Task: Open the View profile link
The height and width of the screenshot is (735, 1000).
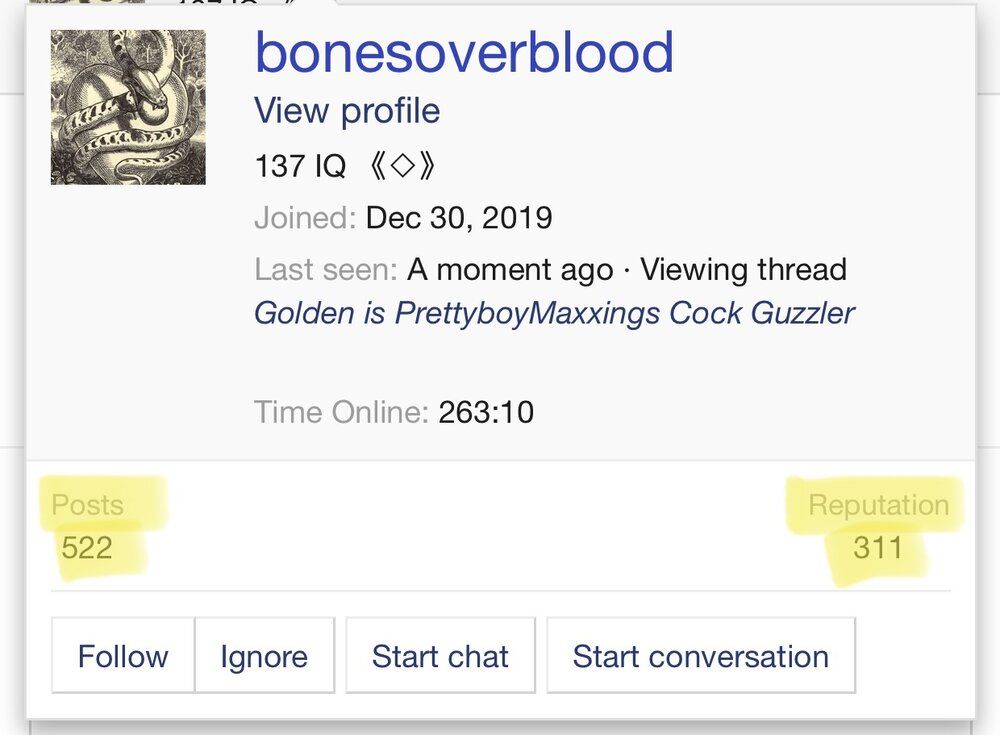Action: [347, 110]
